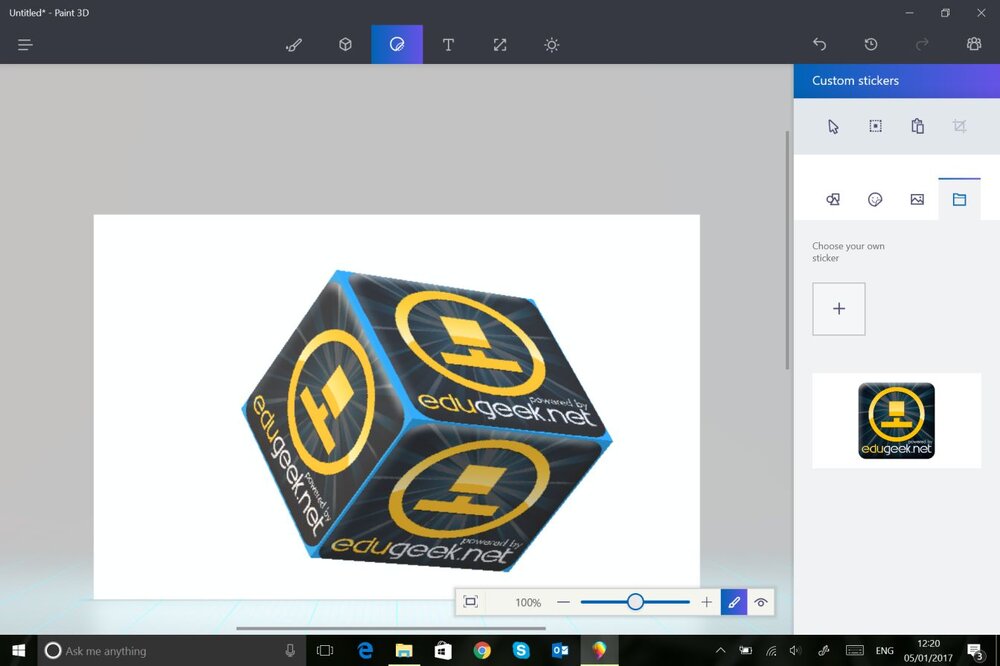Open the History clock icon
Screen dimensions: 1000x666
[x=871, y=44]
